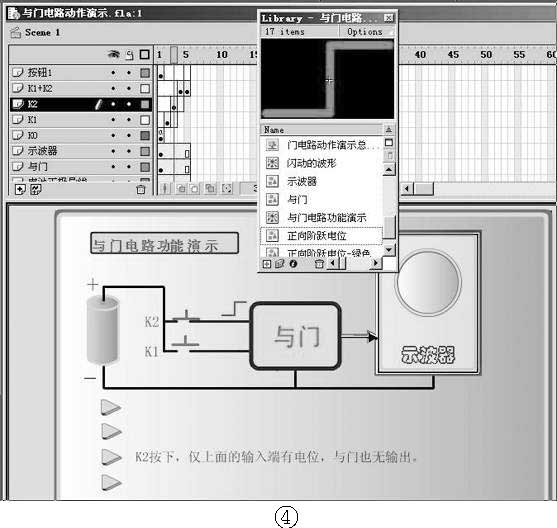Click the K1 switch on stage

click(x=185, y=342)
